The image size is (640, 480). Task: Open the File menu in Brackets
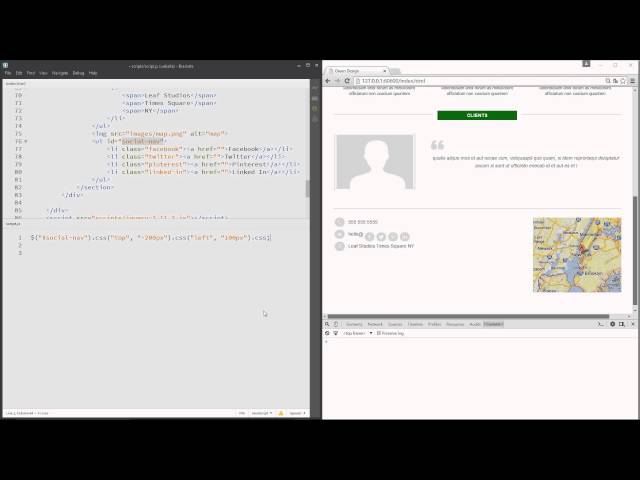coord(8,73)
